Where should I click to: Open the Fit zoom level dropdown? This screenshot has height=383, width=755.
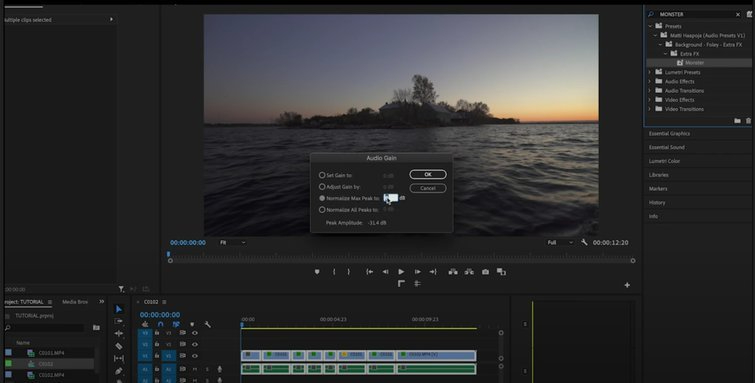(x=233, y=242)
